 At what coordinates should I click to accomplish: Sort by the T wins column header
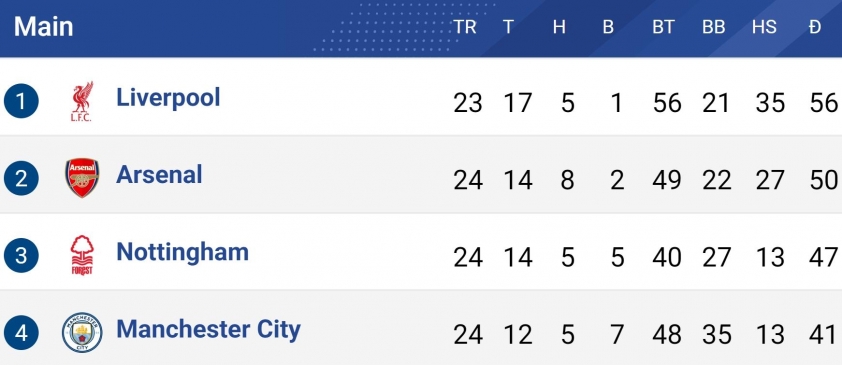(509, 27)
